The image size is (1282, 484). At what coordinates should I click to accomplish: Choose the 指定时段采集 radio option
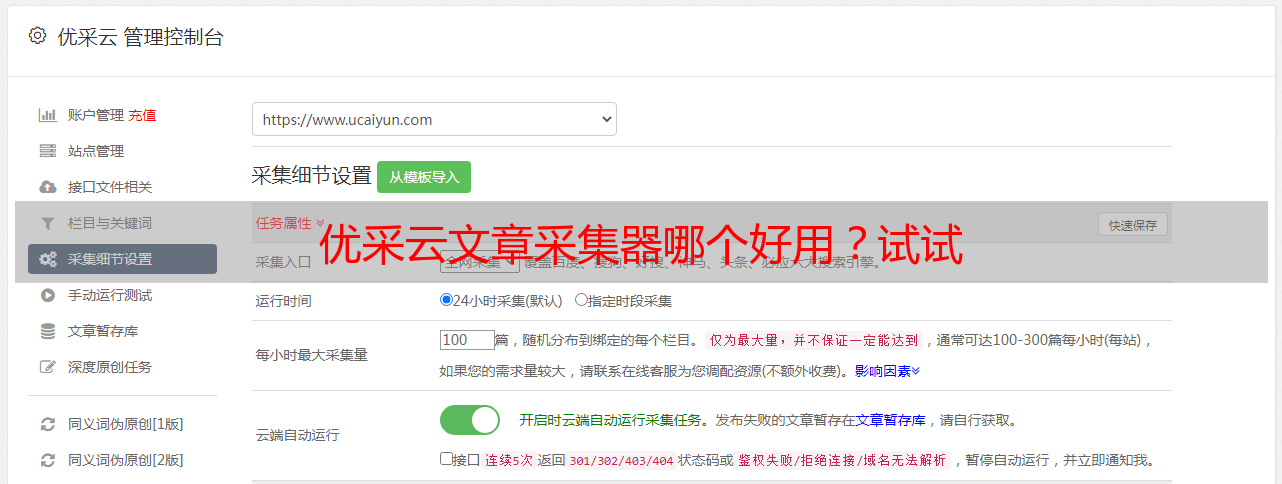(x=581, y=300)
